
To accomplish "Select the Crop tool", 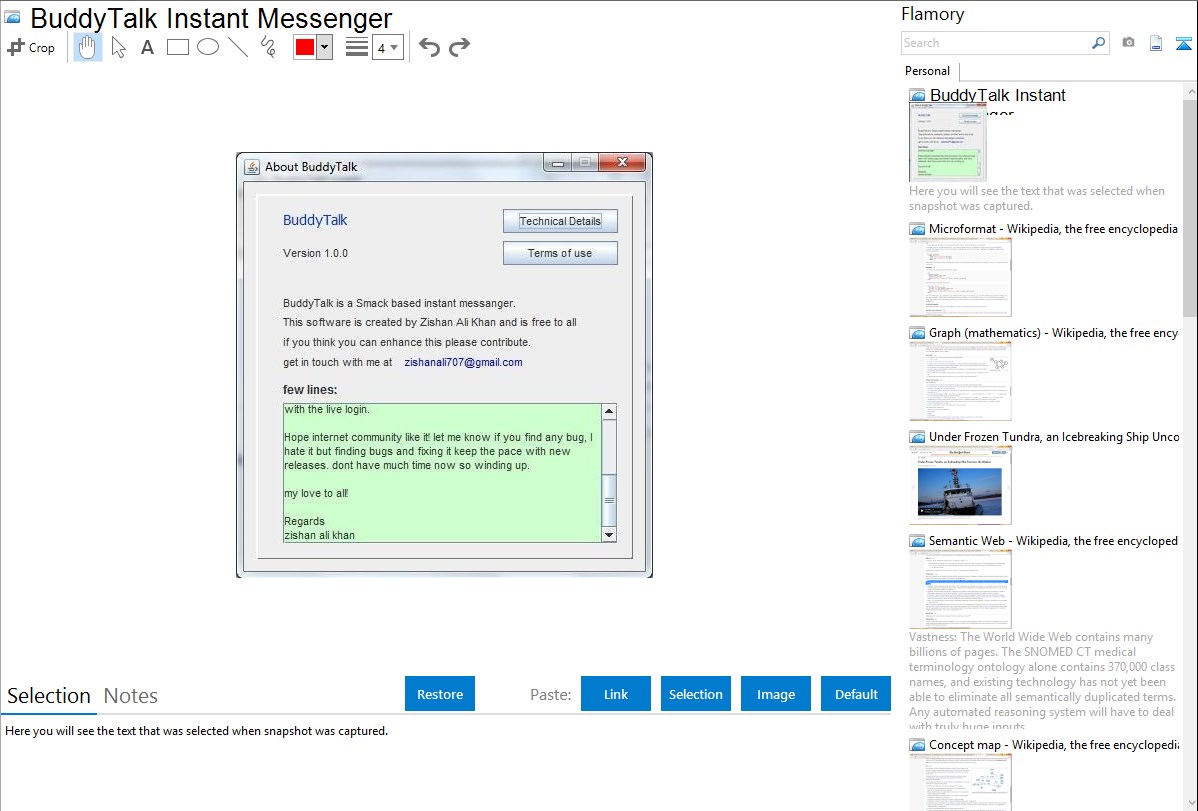I will pyautogui.click(x=31, y=47).
